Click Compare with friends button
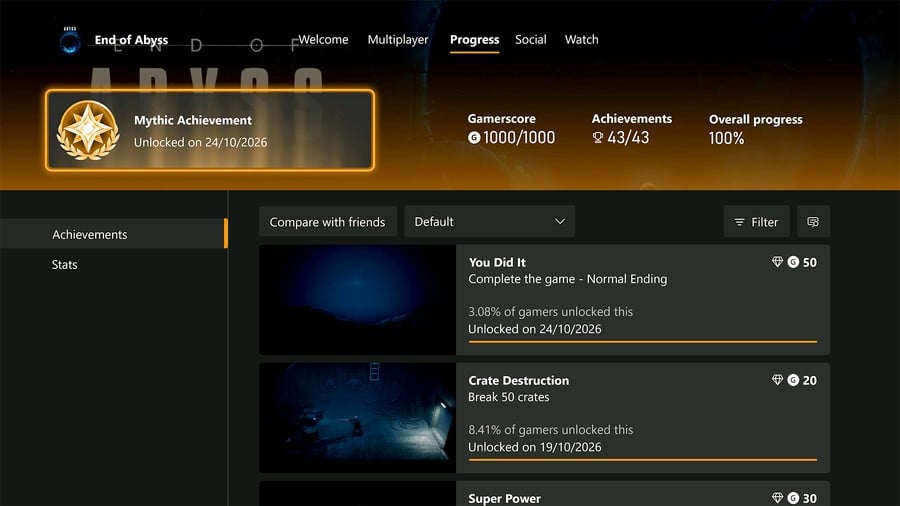 (327, 221)
